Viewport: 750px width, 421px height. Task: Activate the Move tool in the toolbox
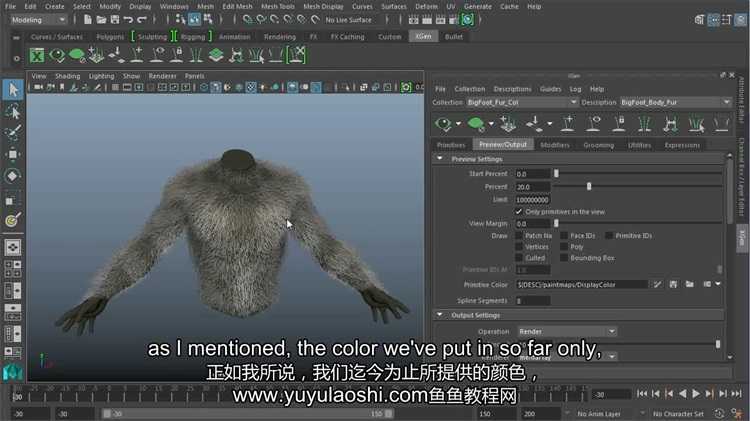[x=13, y=154]
